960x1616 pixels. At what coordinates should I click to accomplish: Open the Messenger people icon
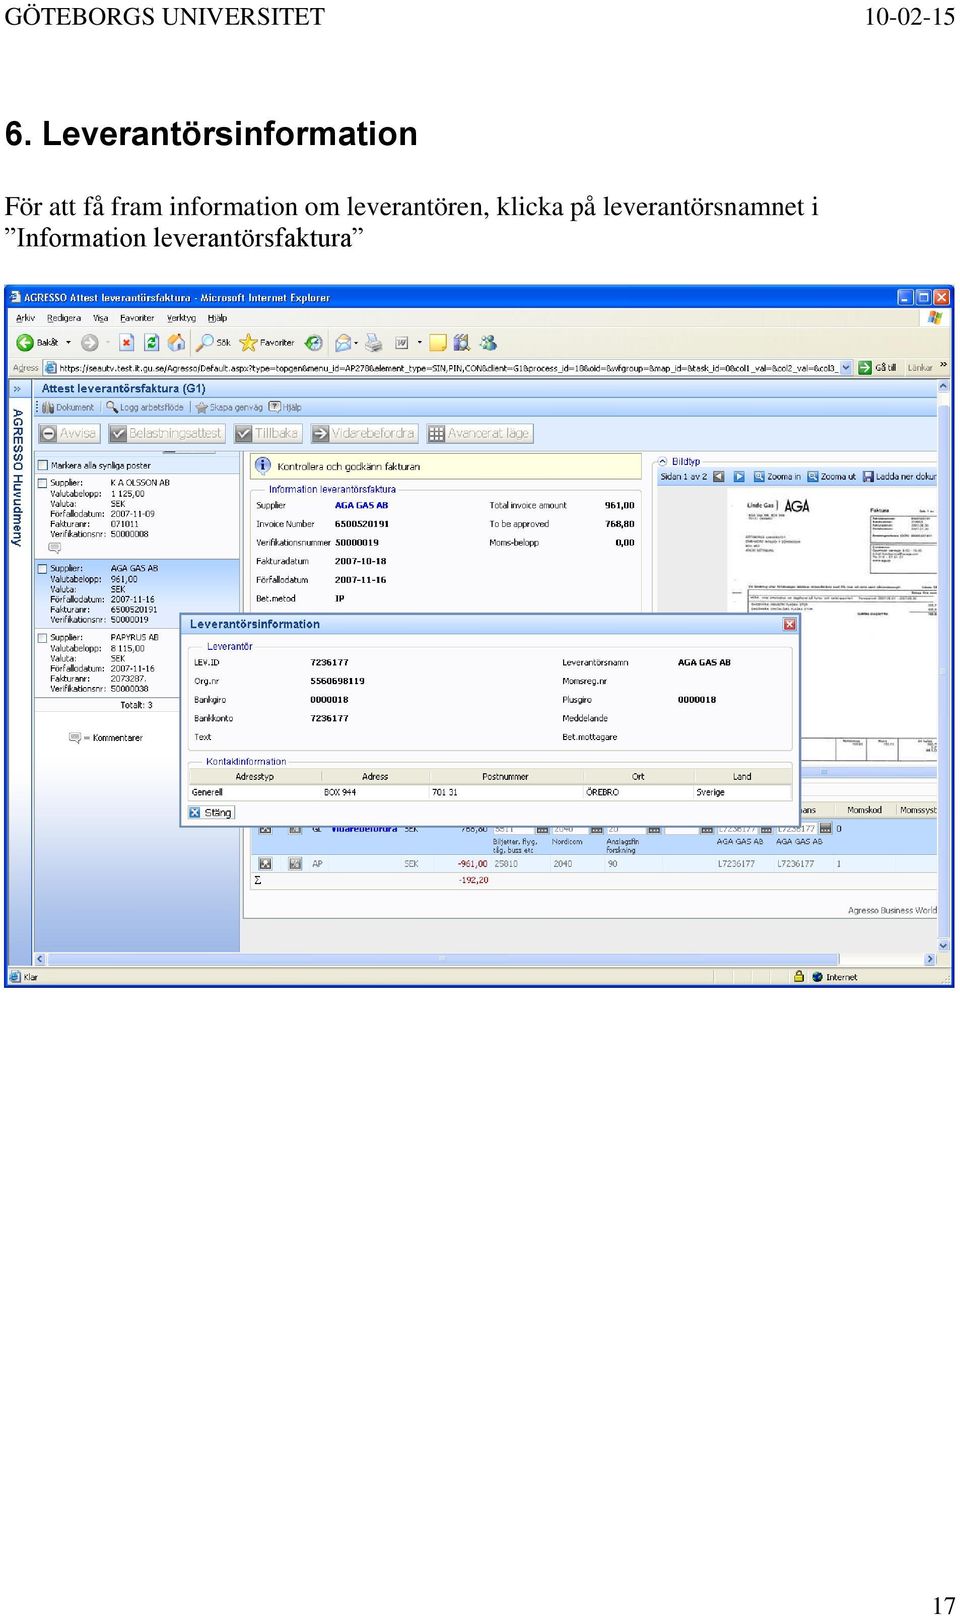(488, 343)
